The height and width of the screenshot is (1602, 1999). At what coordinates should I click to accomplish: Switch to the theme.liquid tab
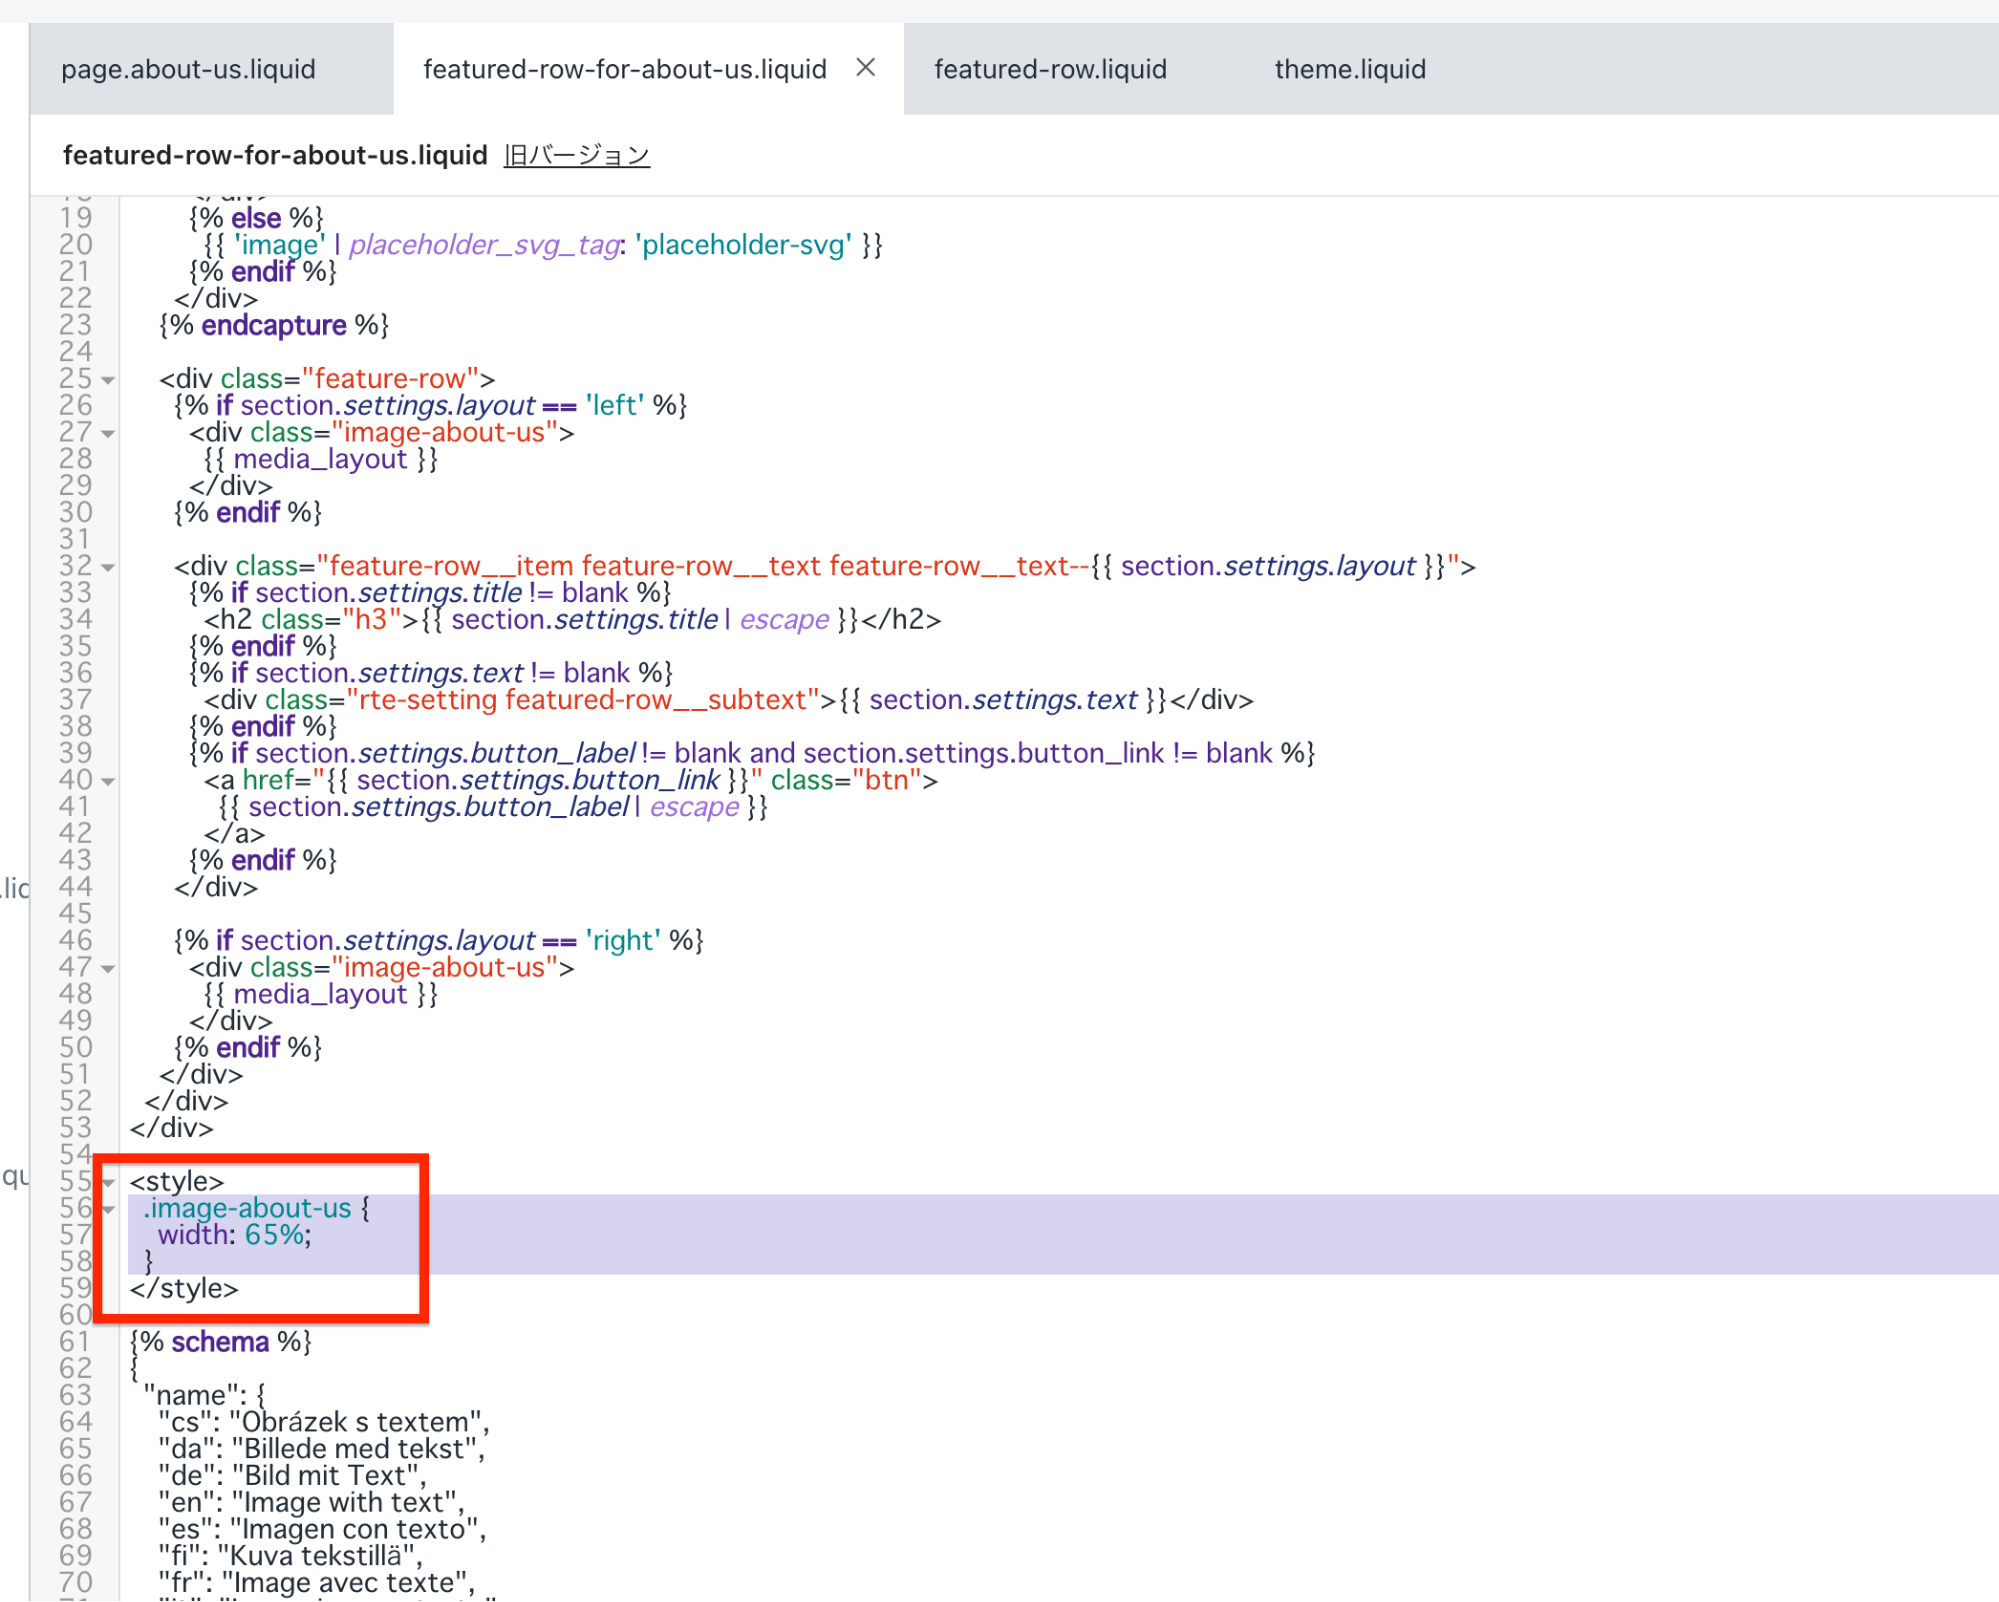pos(1350,69)
